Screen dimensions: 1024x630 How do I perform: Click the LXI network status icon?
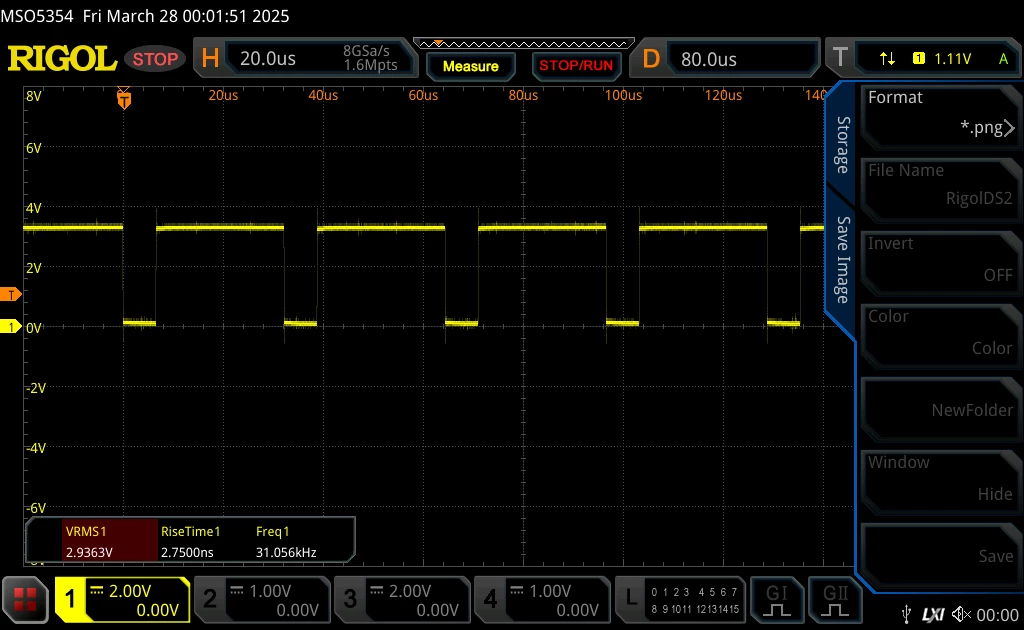tap(933, 614)
